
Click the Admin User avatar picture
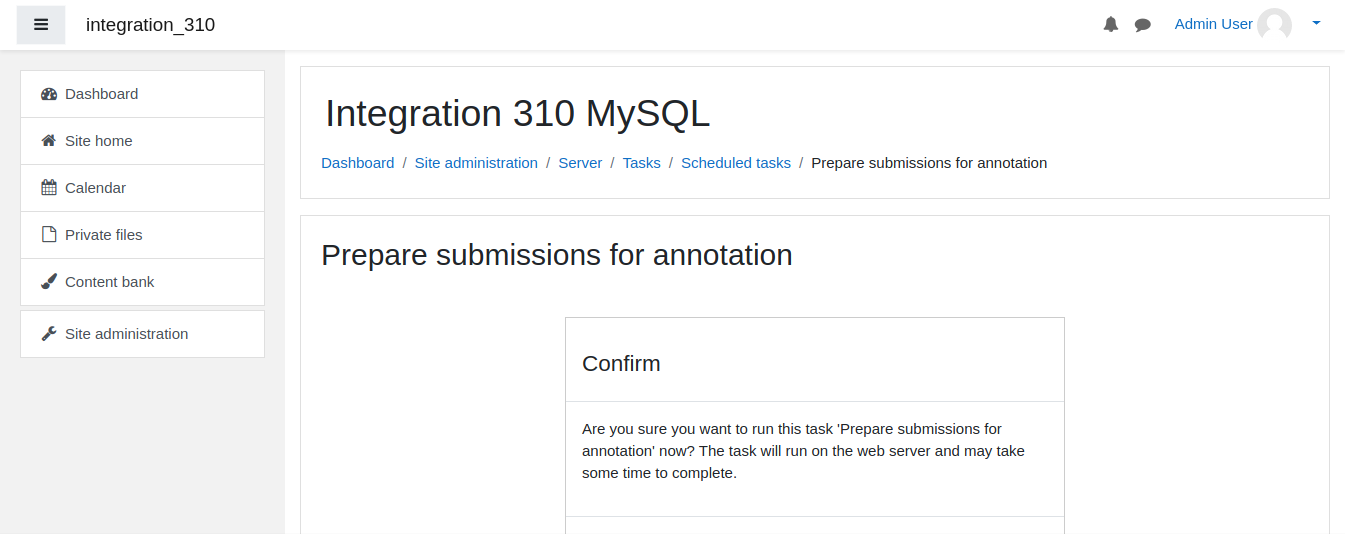coord(1275,25)
